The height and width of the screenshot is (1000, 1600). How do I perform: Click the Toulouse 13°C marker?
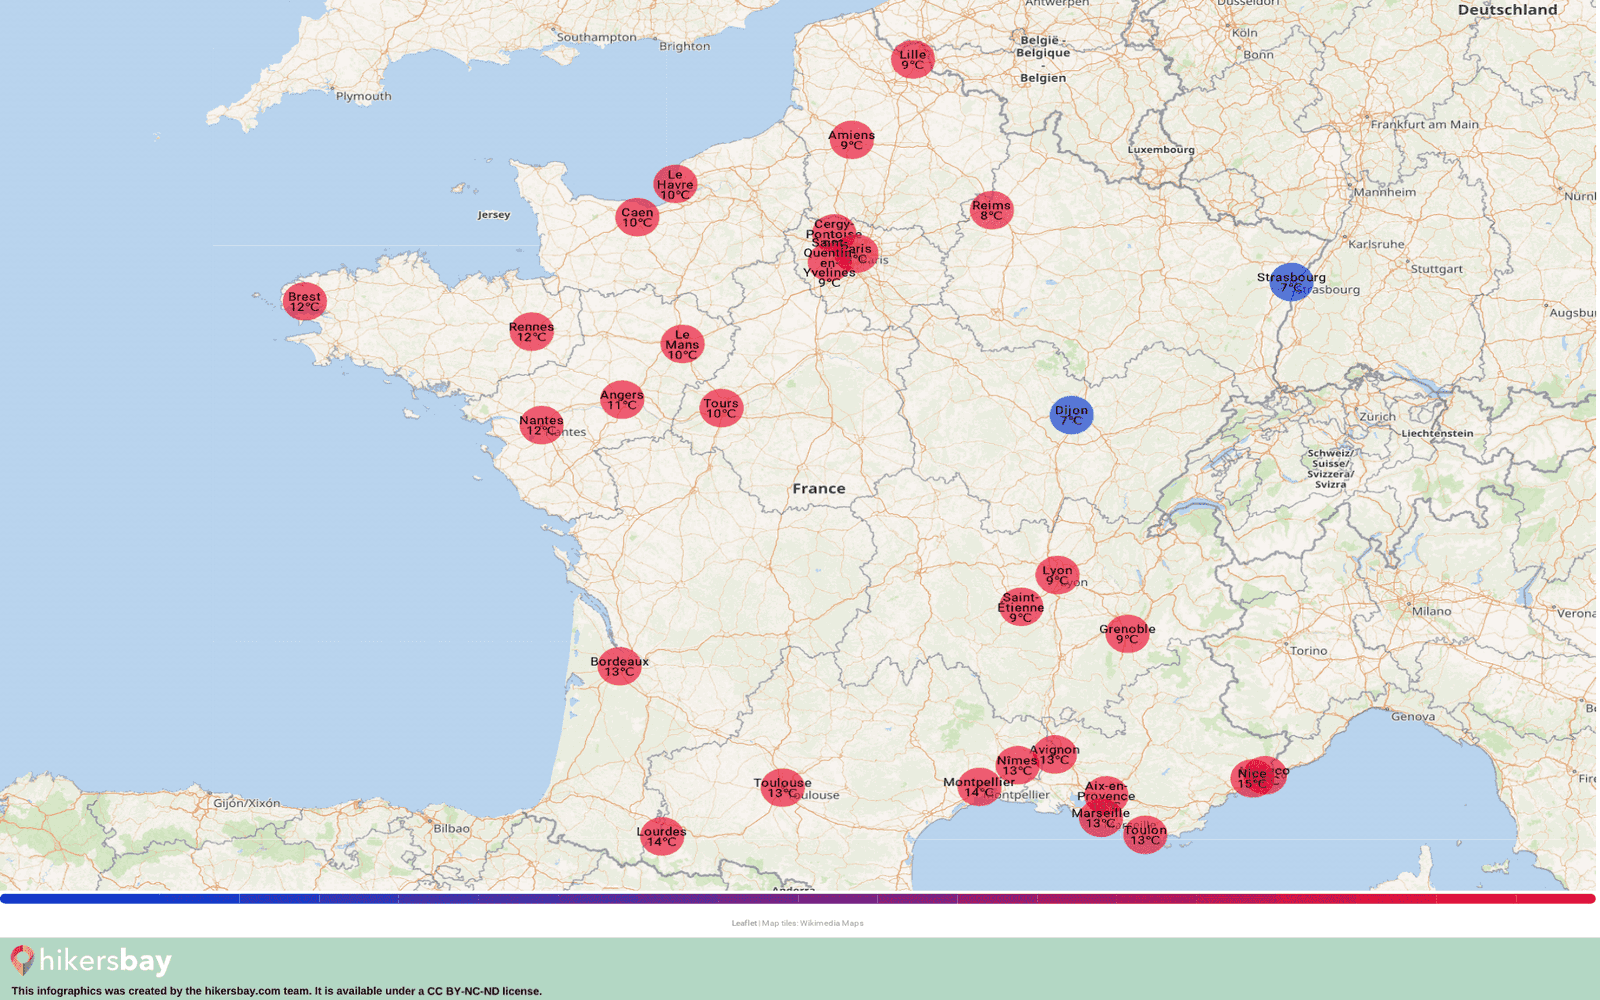tap(782, 788)
